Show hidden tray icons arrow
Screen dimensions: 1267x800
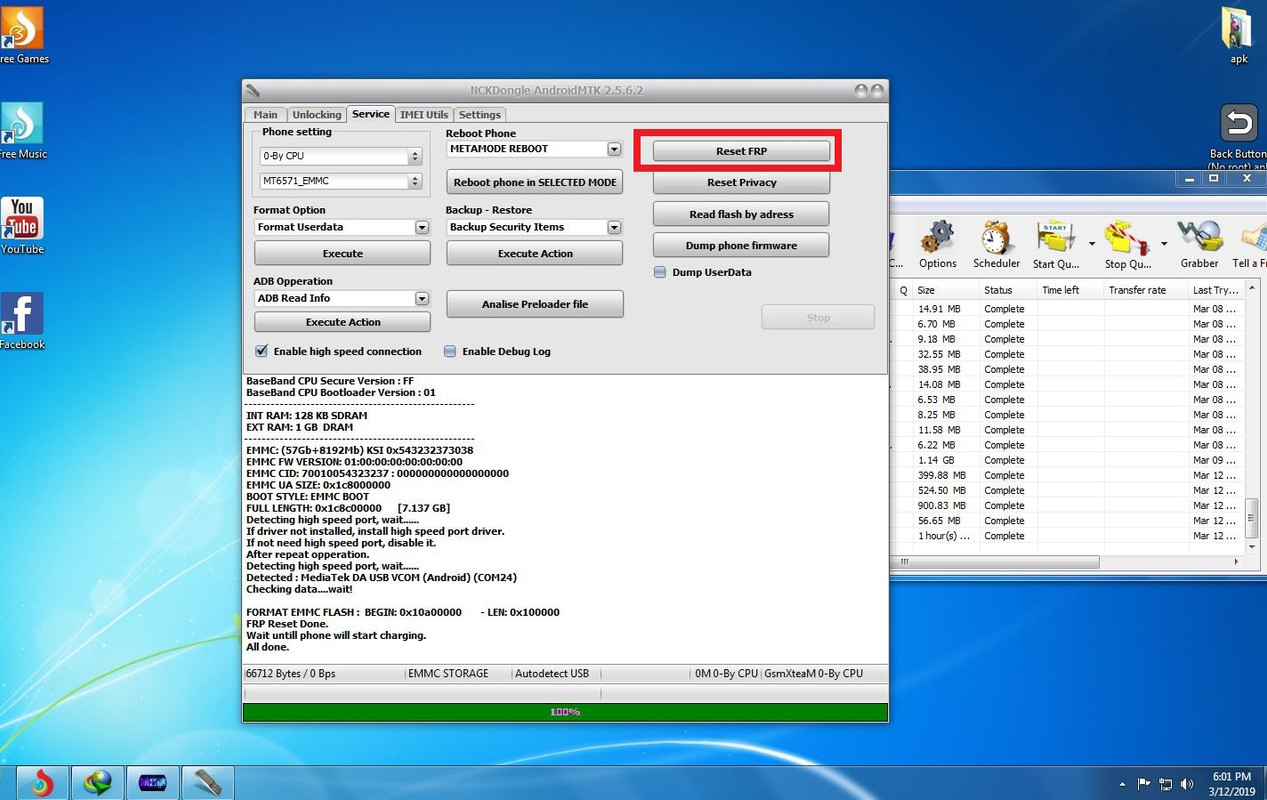[x=1122, y=785]
